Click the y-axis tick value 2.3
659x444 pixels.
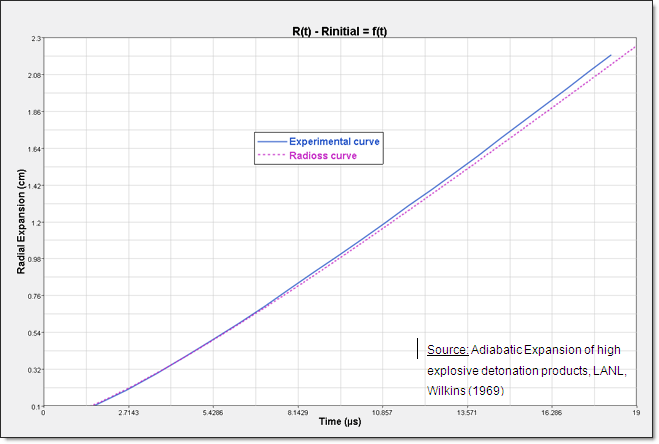[35, 39]
